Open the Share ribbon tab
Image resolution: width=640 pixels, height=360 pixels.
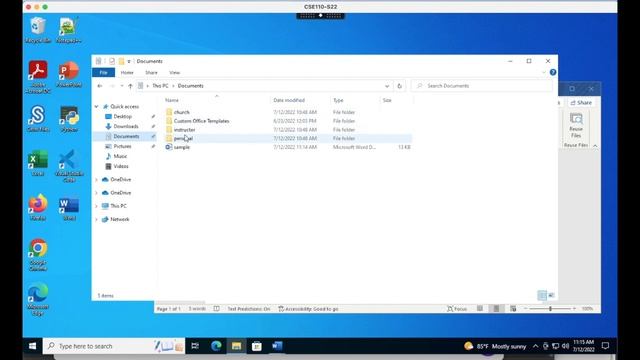[151, 73]
